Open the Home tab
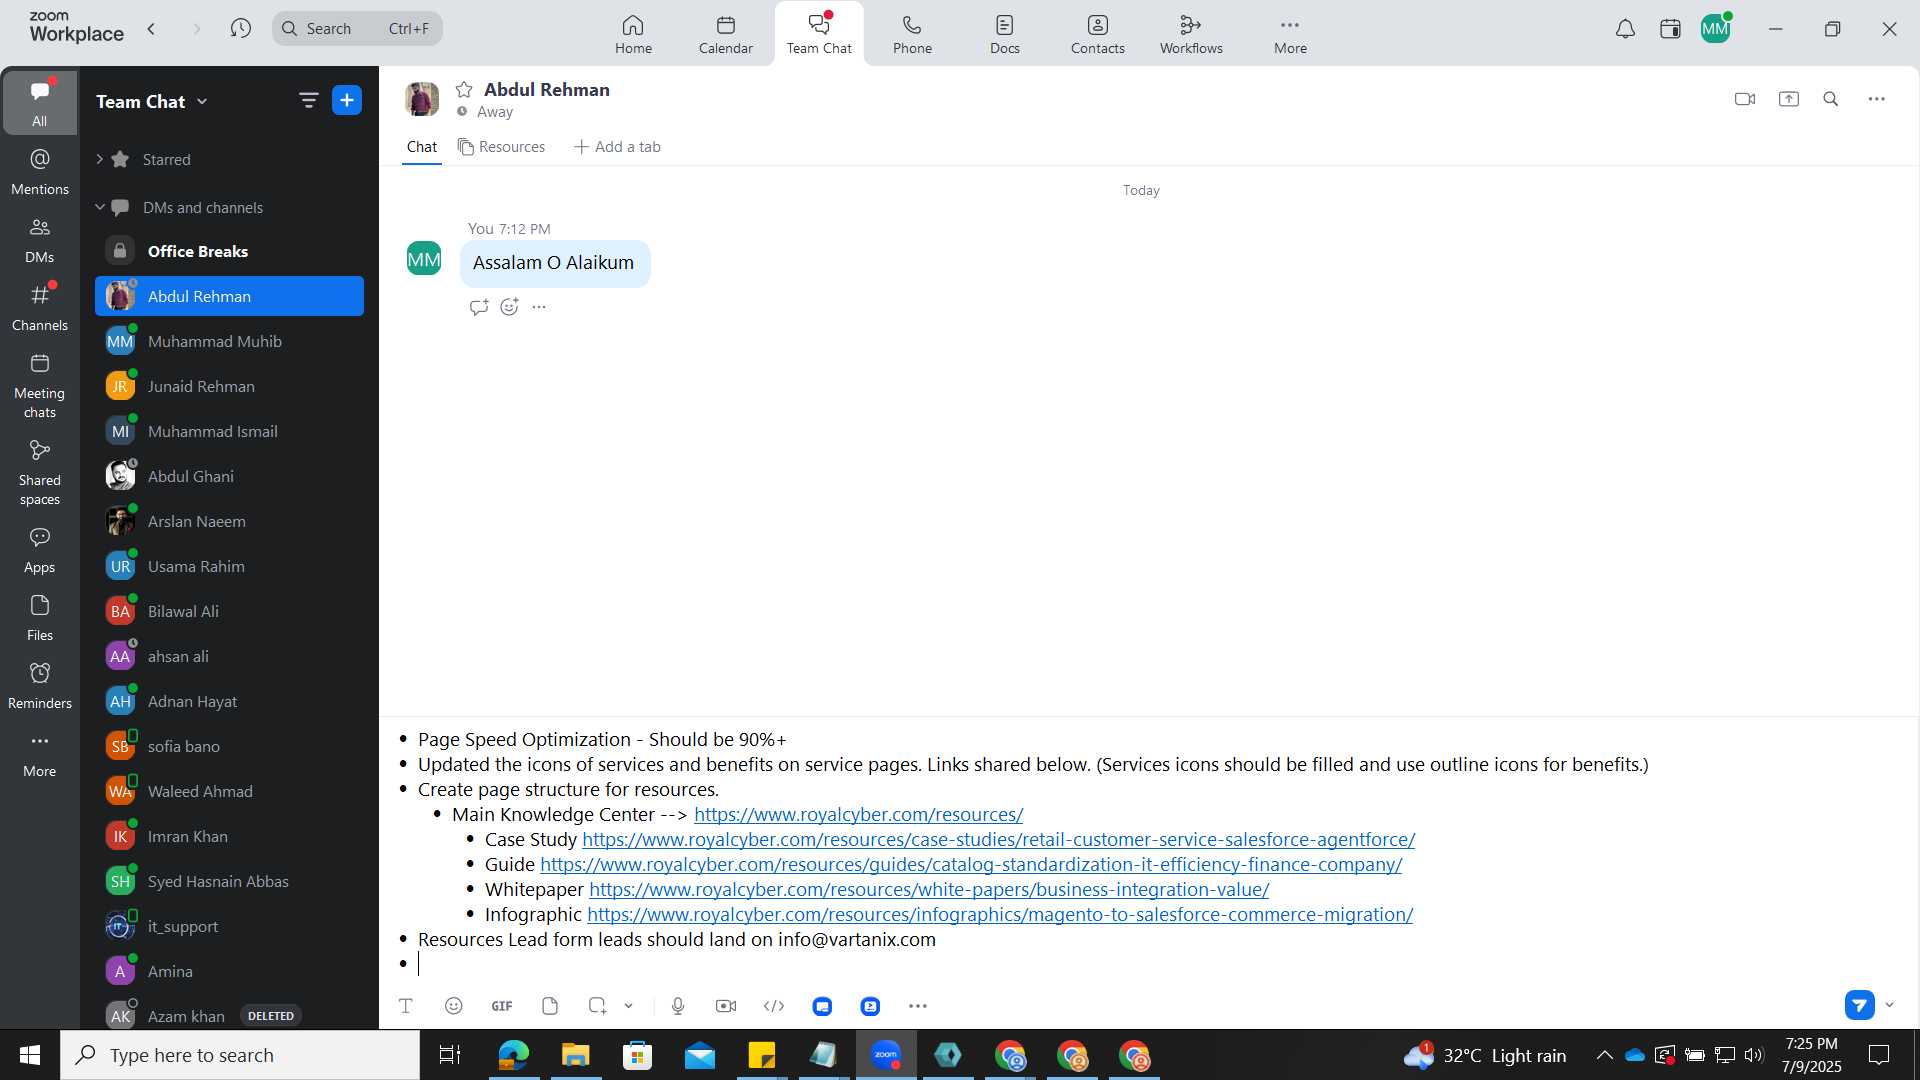 pos(633,34)
